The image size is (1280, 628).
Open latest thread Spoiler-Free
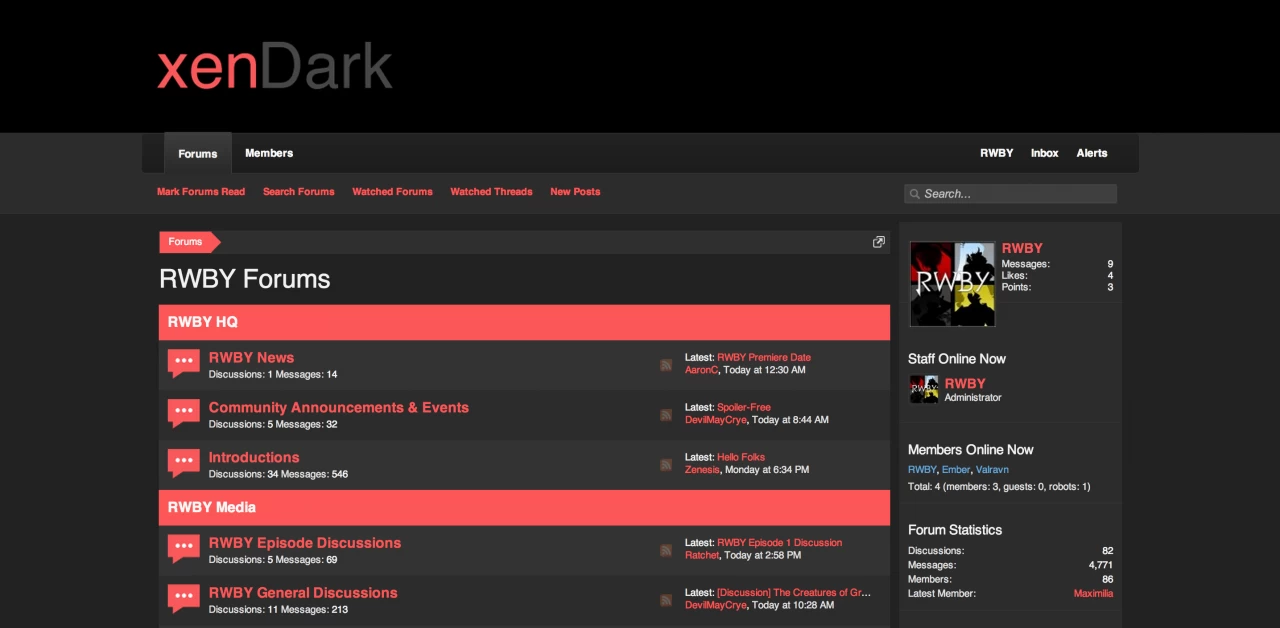click(744, 407)
